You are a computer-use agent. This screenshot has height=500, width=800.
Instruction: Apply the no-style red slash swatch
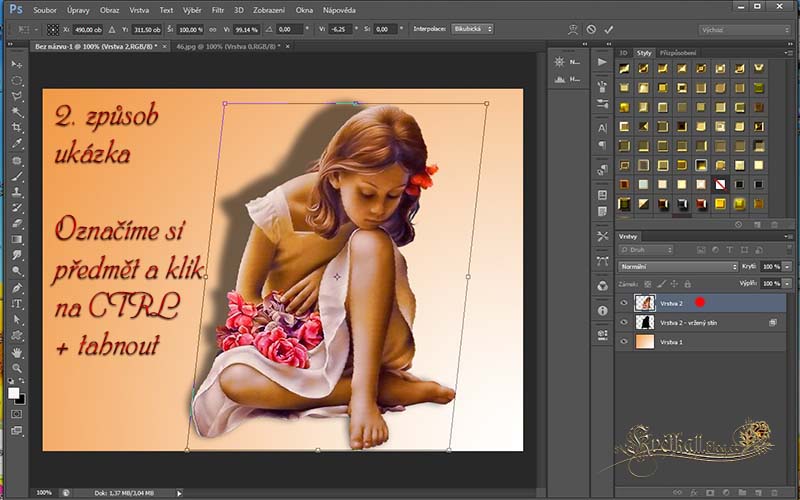tap(720, 184)
